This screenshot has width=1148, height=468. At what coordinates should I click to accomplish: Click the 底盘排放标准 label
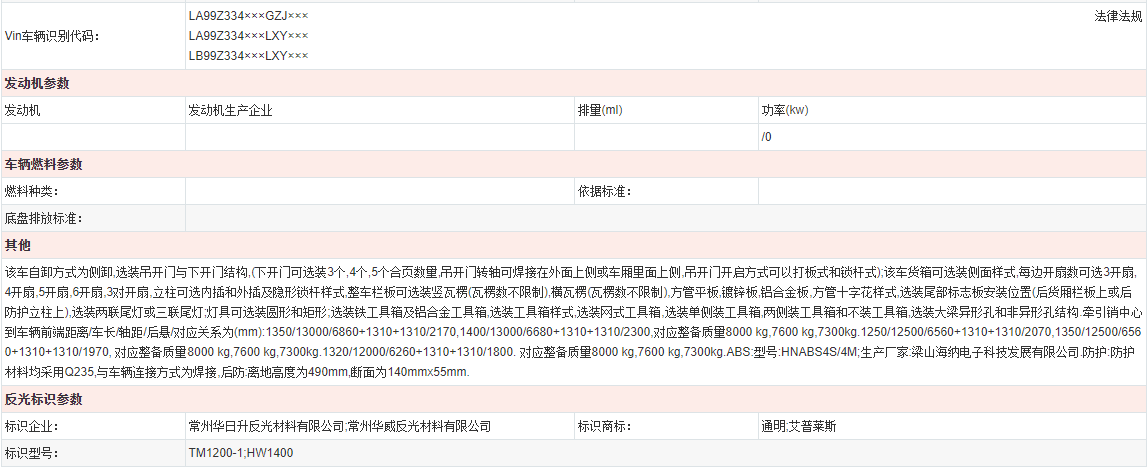tap(44, 218)
